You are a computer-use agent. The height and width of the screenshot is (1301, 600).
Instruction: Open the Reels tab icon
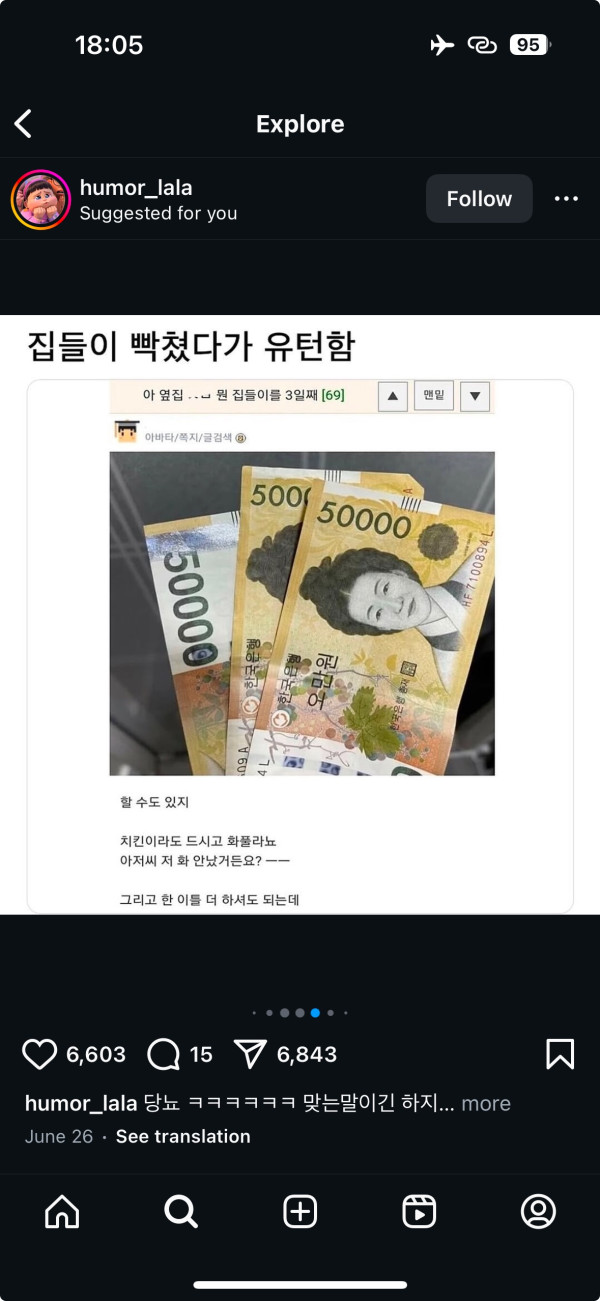point(419,1212)
